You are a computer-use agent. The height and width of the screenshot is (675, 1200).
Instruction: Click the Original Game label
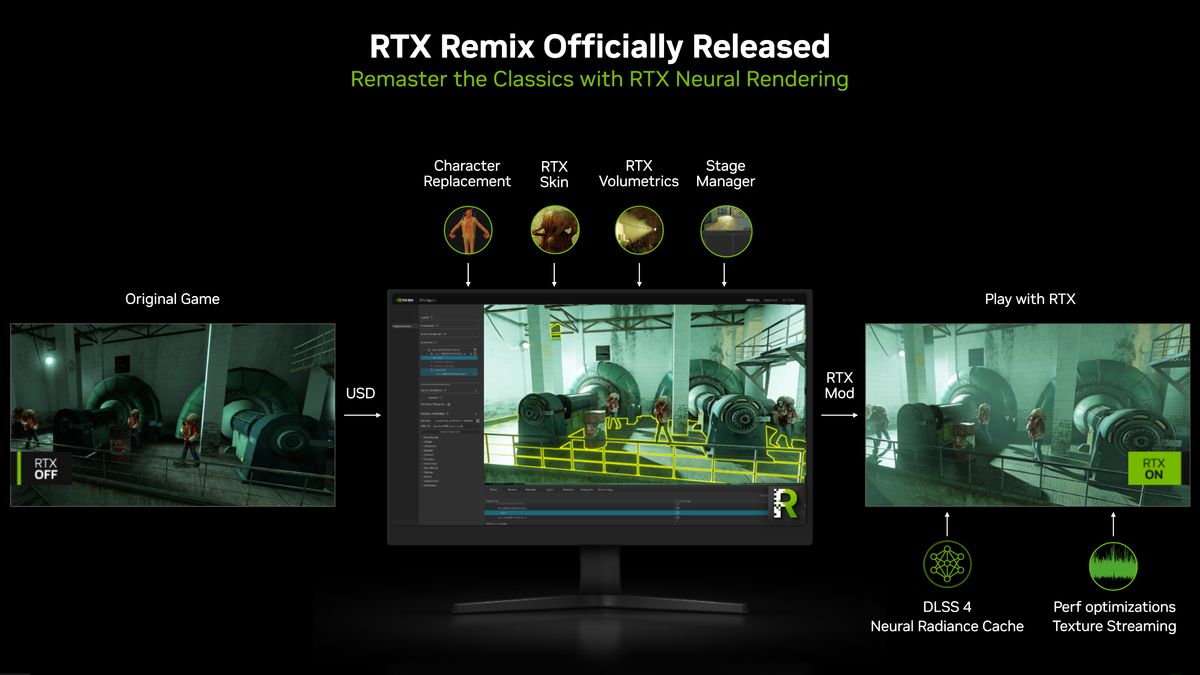[x=171, y=298]
